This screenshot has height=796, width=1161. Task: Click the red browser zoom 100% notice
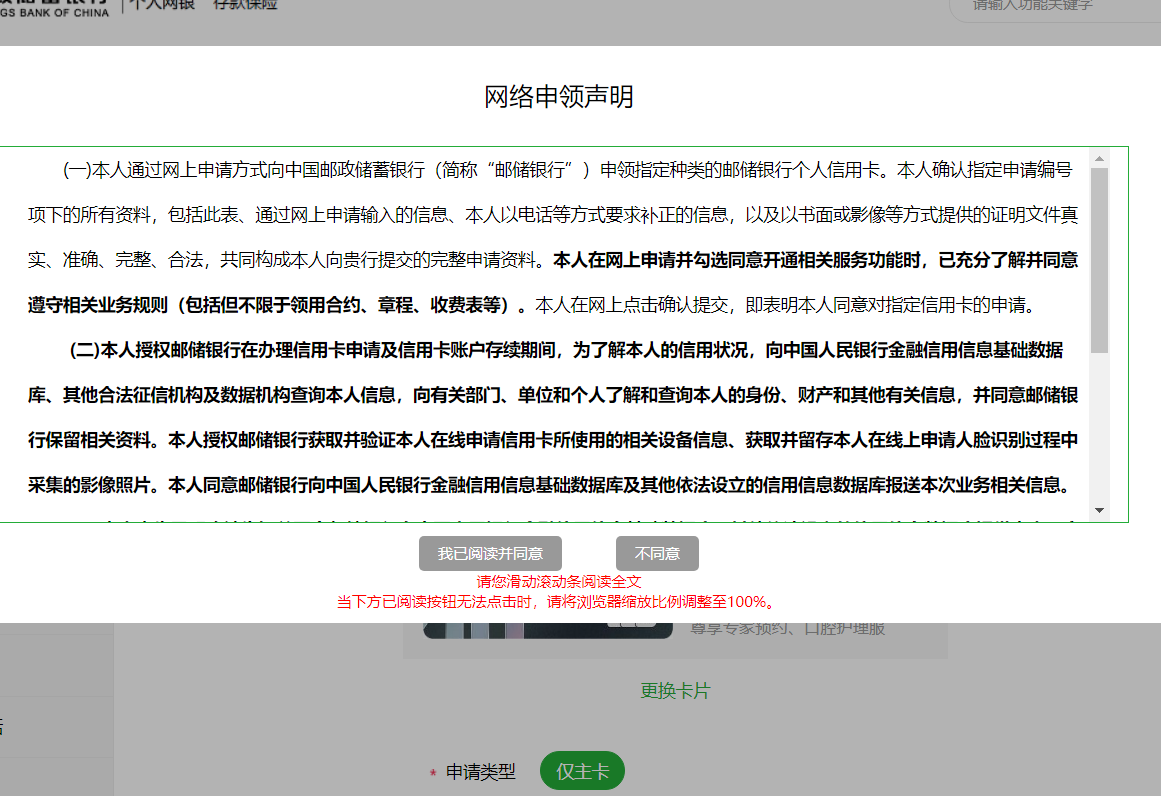pyautogui.click(x=556, y=602)
